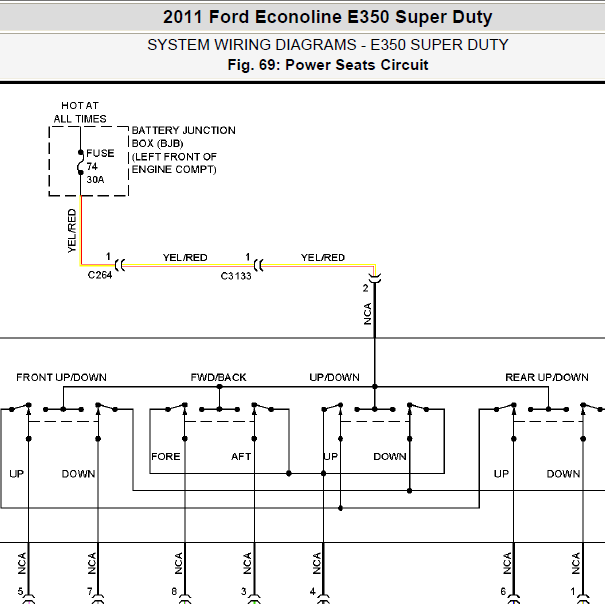Click the C3133 connector symbol on the wire
The height and width of the screenshot is (604, 605).
(x=259, y=266)
